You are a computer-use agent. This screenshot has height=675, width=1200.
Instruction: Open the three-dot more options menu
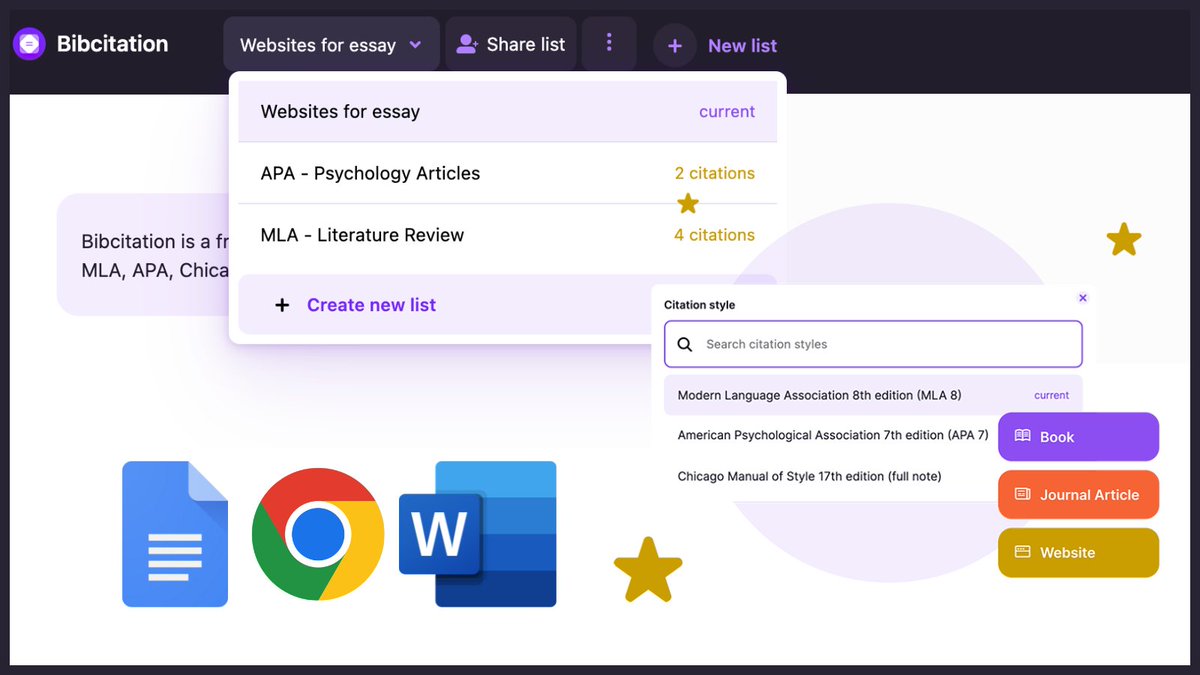pos(609,44)
